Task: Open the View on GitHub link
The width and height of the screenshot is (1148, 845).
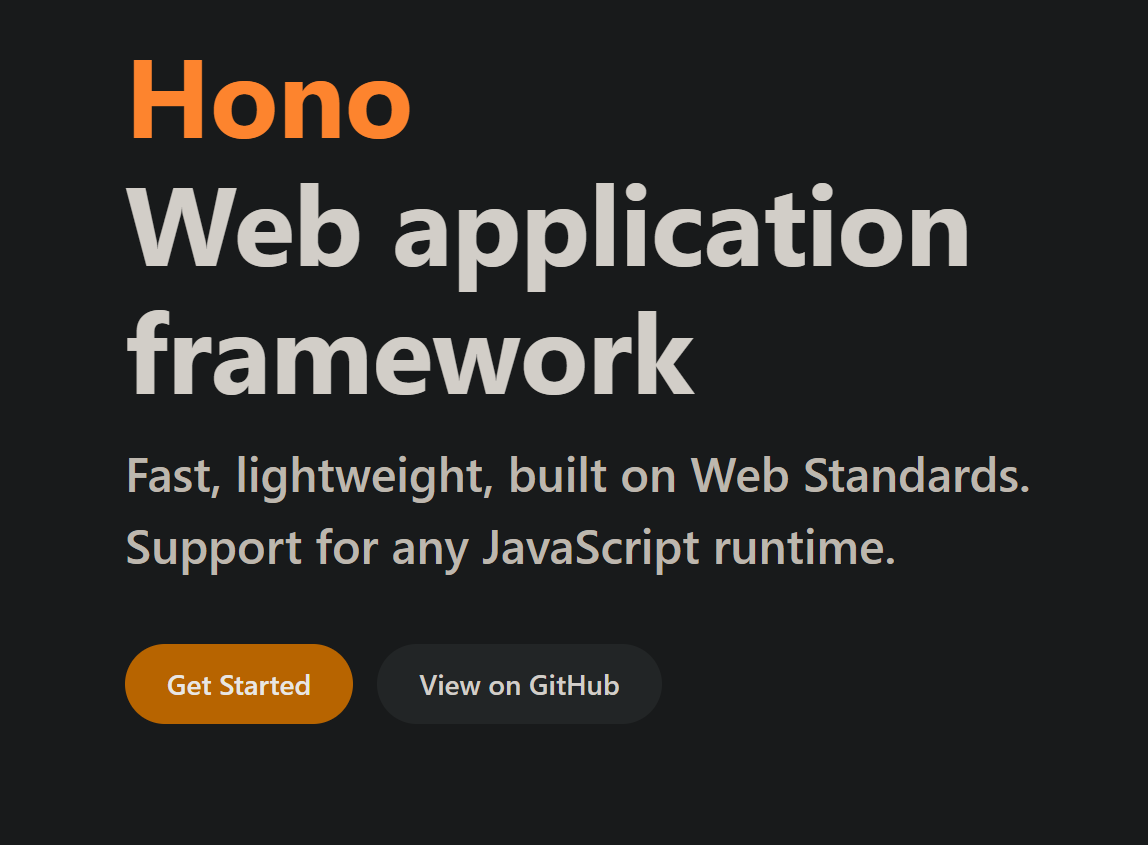Action: tap(519, 685)
